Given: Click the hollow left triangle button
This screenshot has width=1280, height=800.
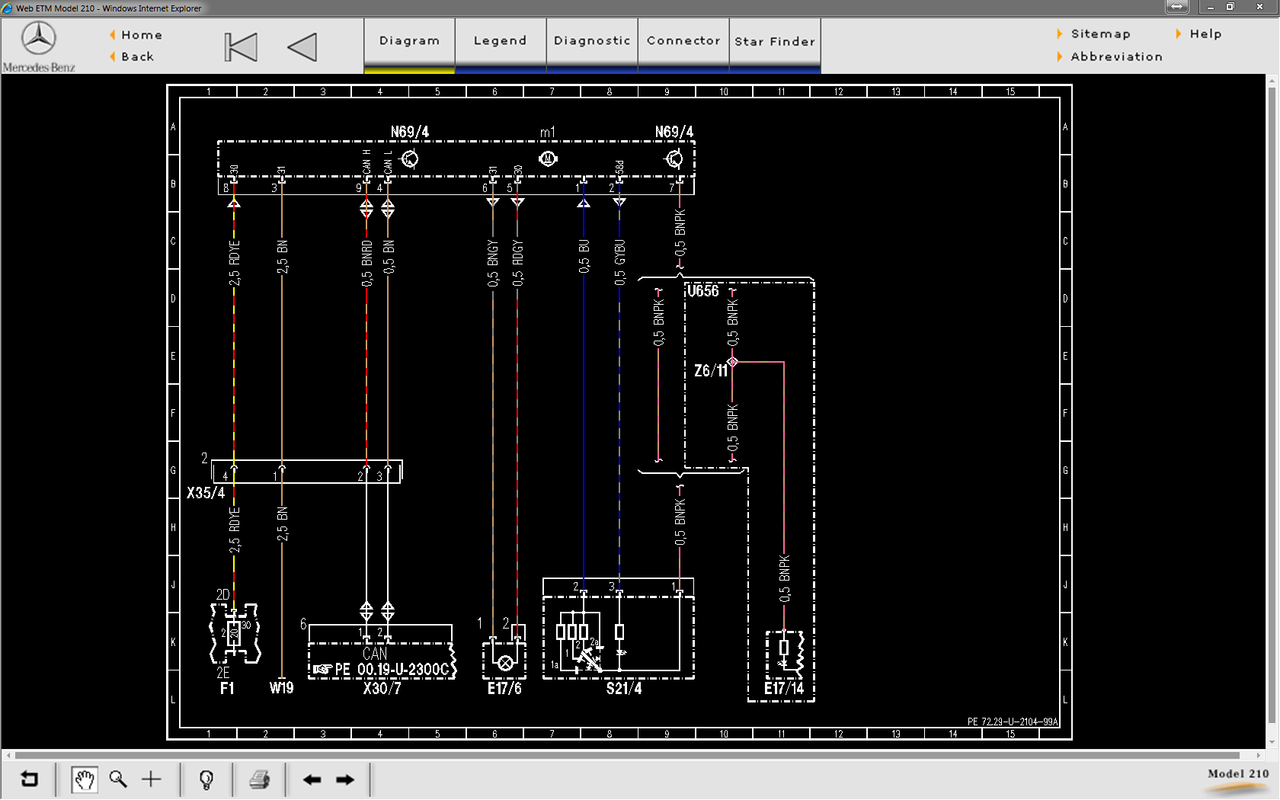Looking at the screenshot, I should pos(302,47).
